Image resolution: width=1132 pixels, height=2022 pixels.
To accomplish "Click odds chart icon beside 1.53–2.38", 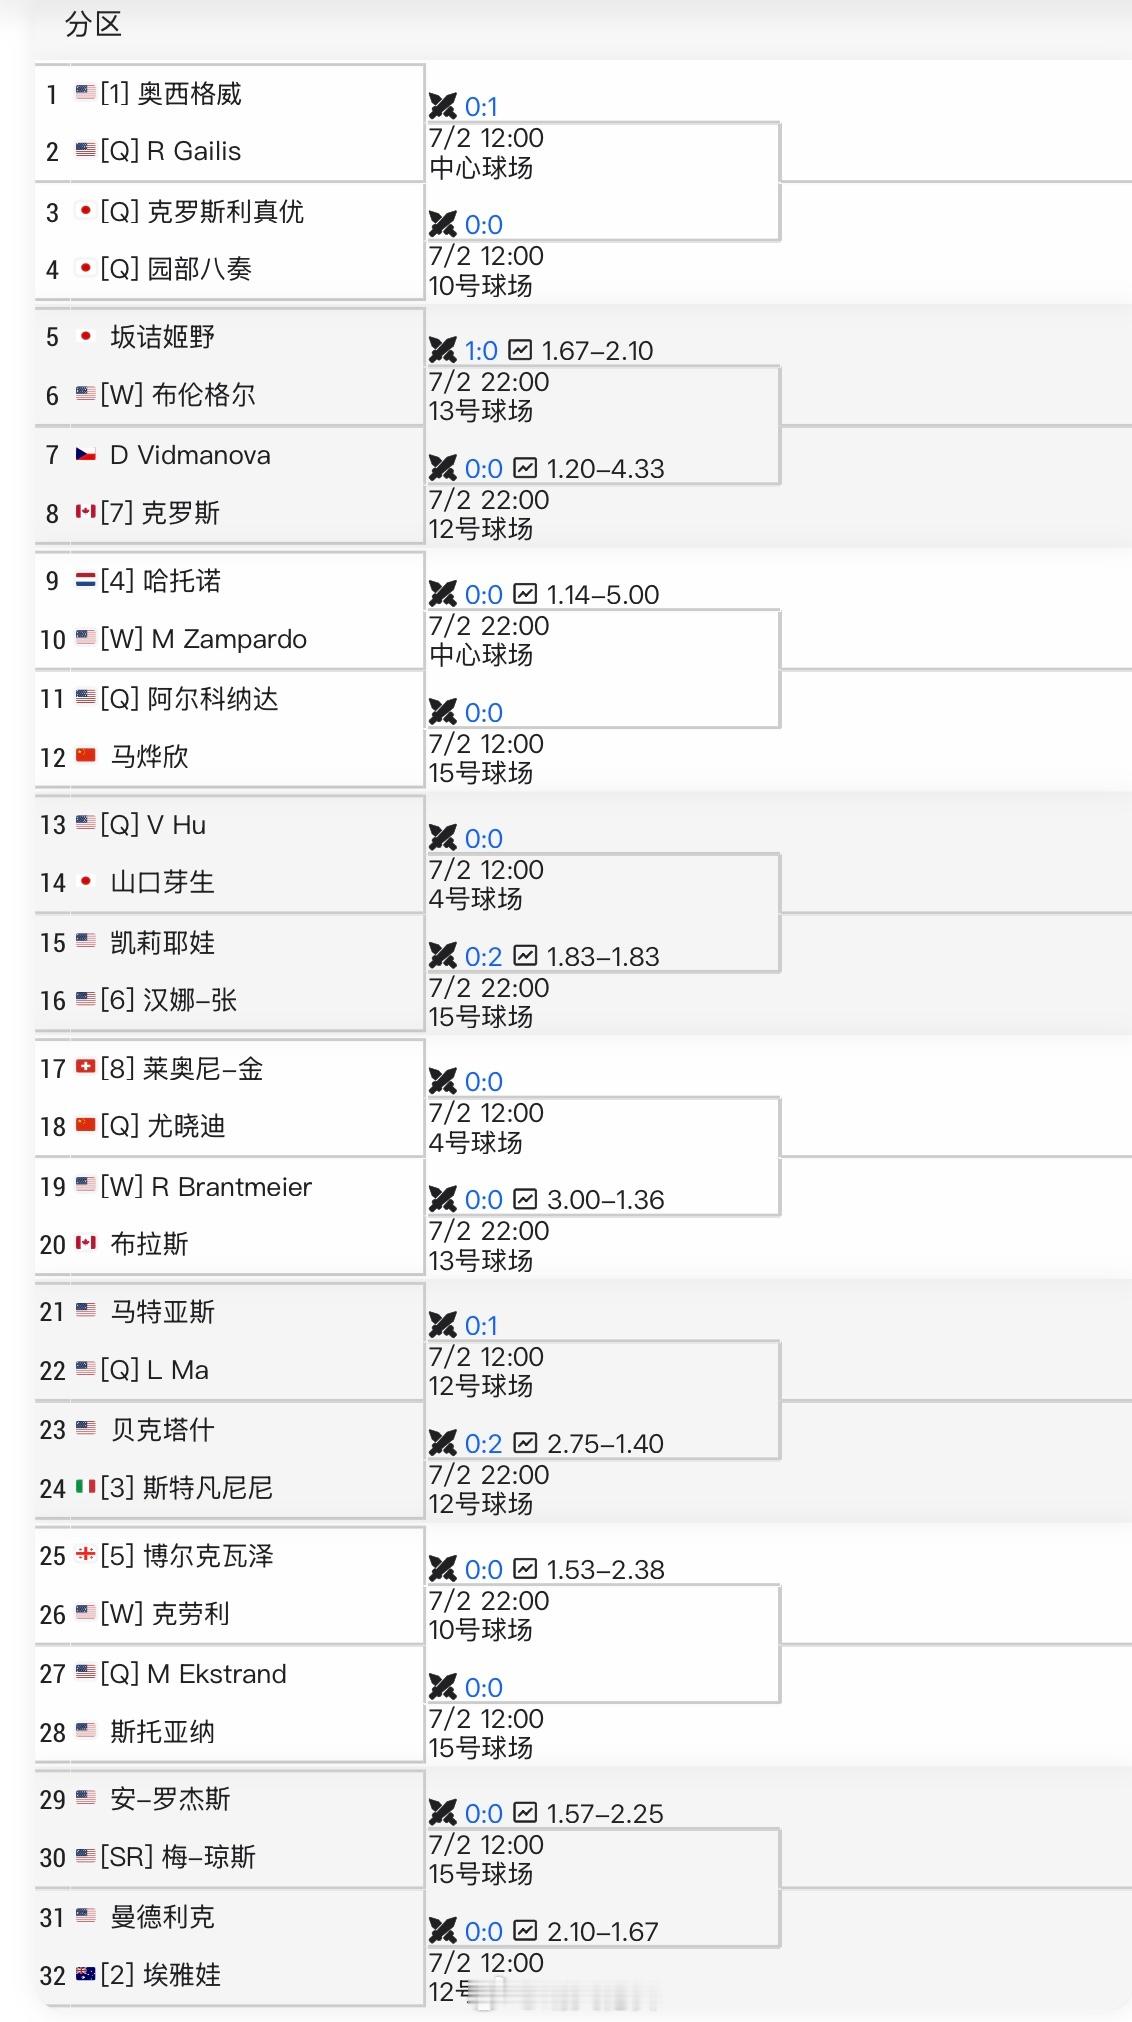I will click(x=525, y=1569).
